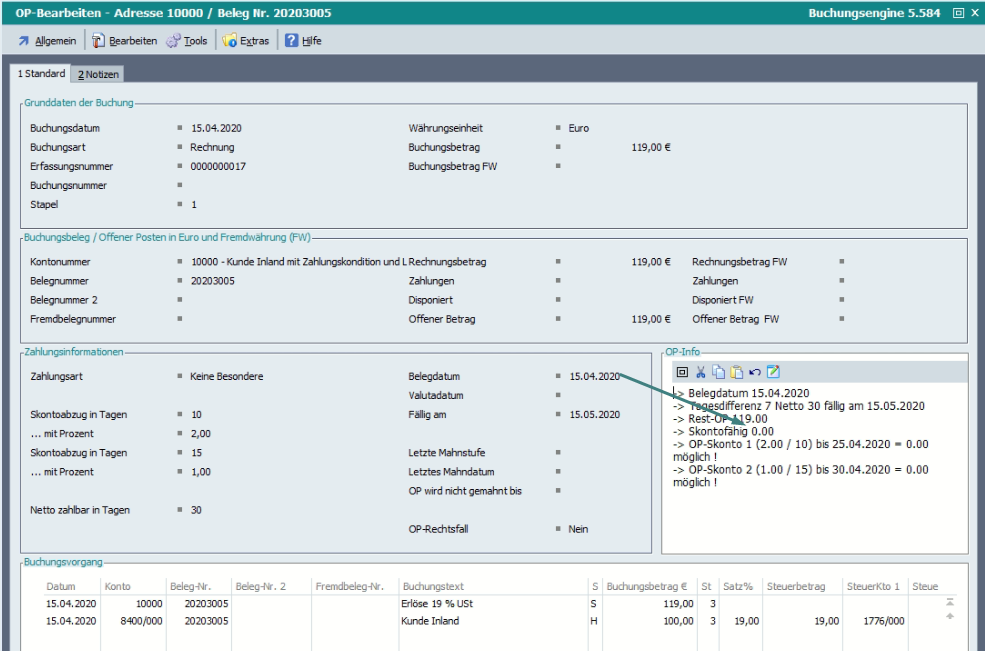The image size is (985, 651).
Task: Switch to the Notizen tab
Action: (98, 75)
